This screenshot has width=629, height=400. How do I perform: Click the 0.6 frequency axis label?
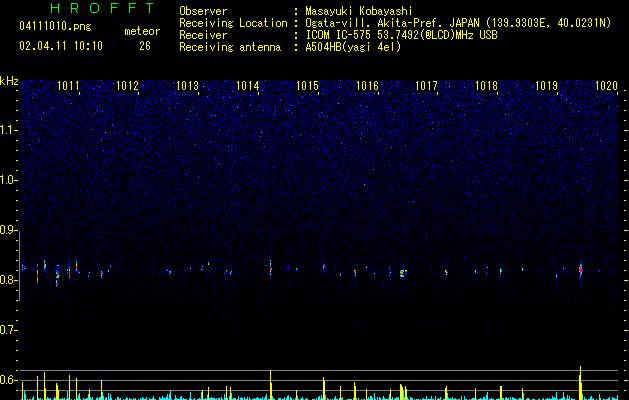(x=9, y=380)
